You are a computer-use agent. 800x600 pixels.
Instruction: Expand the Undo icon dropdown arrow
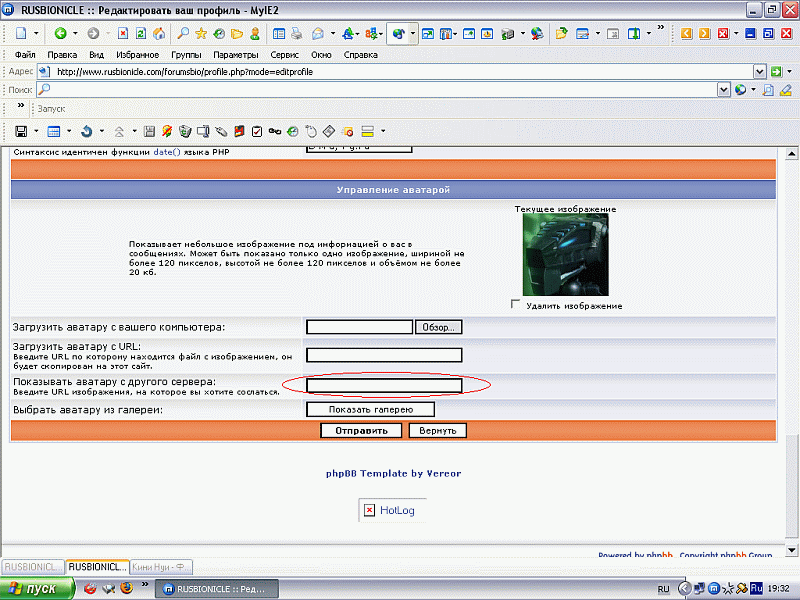click(102, 132)
